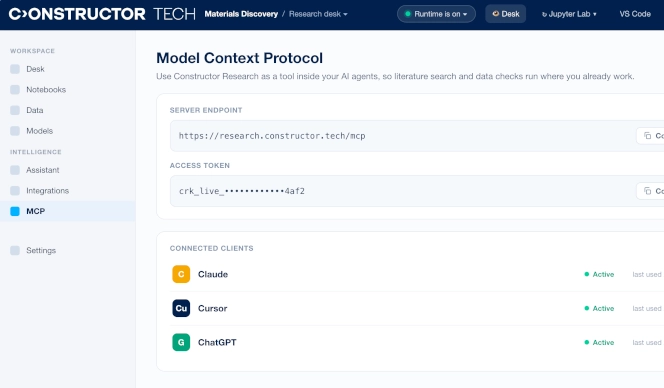Click the ChatGPT Active status
Image resolution: width=664 pixels, height=388 pixels.
pyautogui.click(x=599, y=342)
